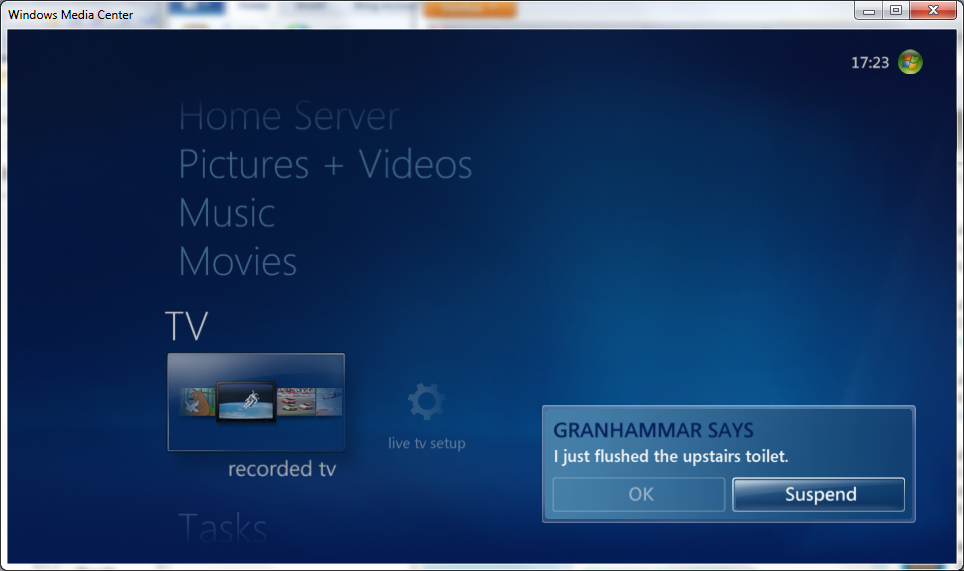Open the Music menu item
This screenshot has height=571, width=964.
[x=227, y=213]
